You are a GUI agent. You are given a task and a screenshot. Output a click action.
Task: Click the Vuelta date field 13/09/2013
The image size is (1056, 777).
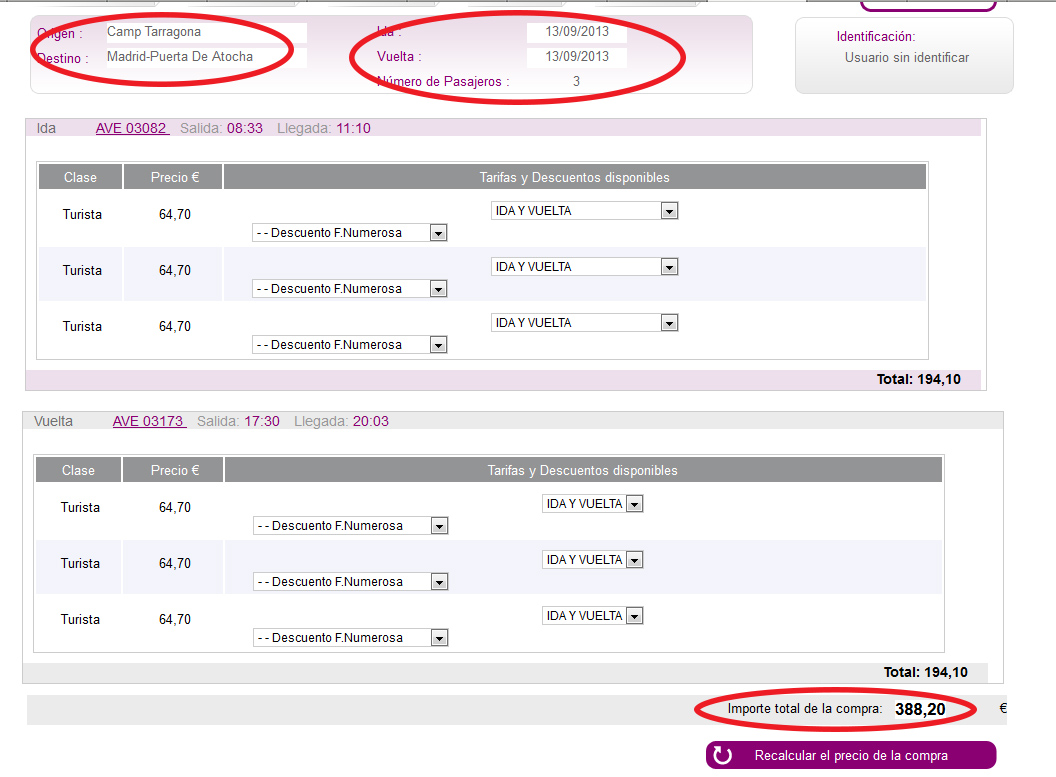click(x=576, y=57)
